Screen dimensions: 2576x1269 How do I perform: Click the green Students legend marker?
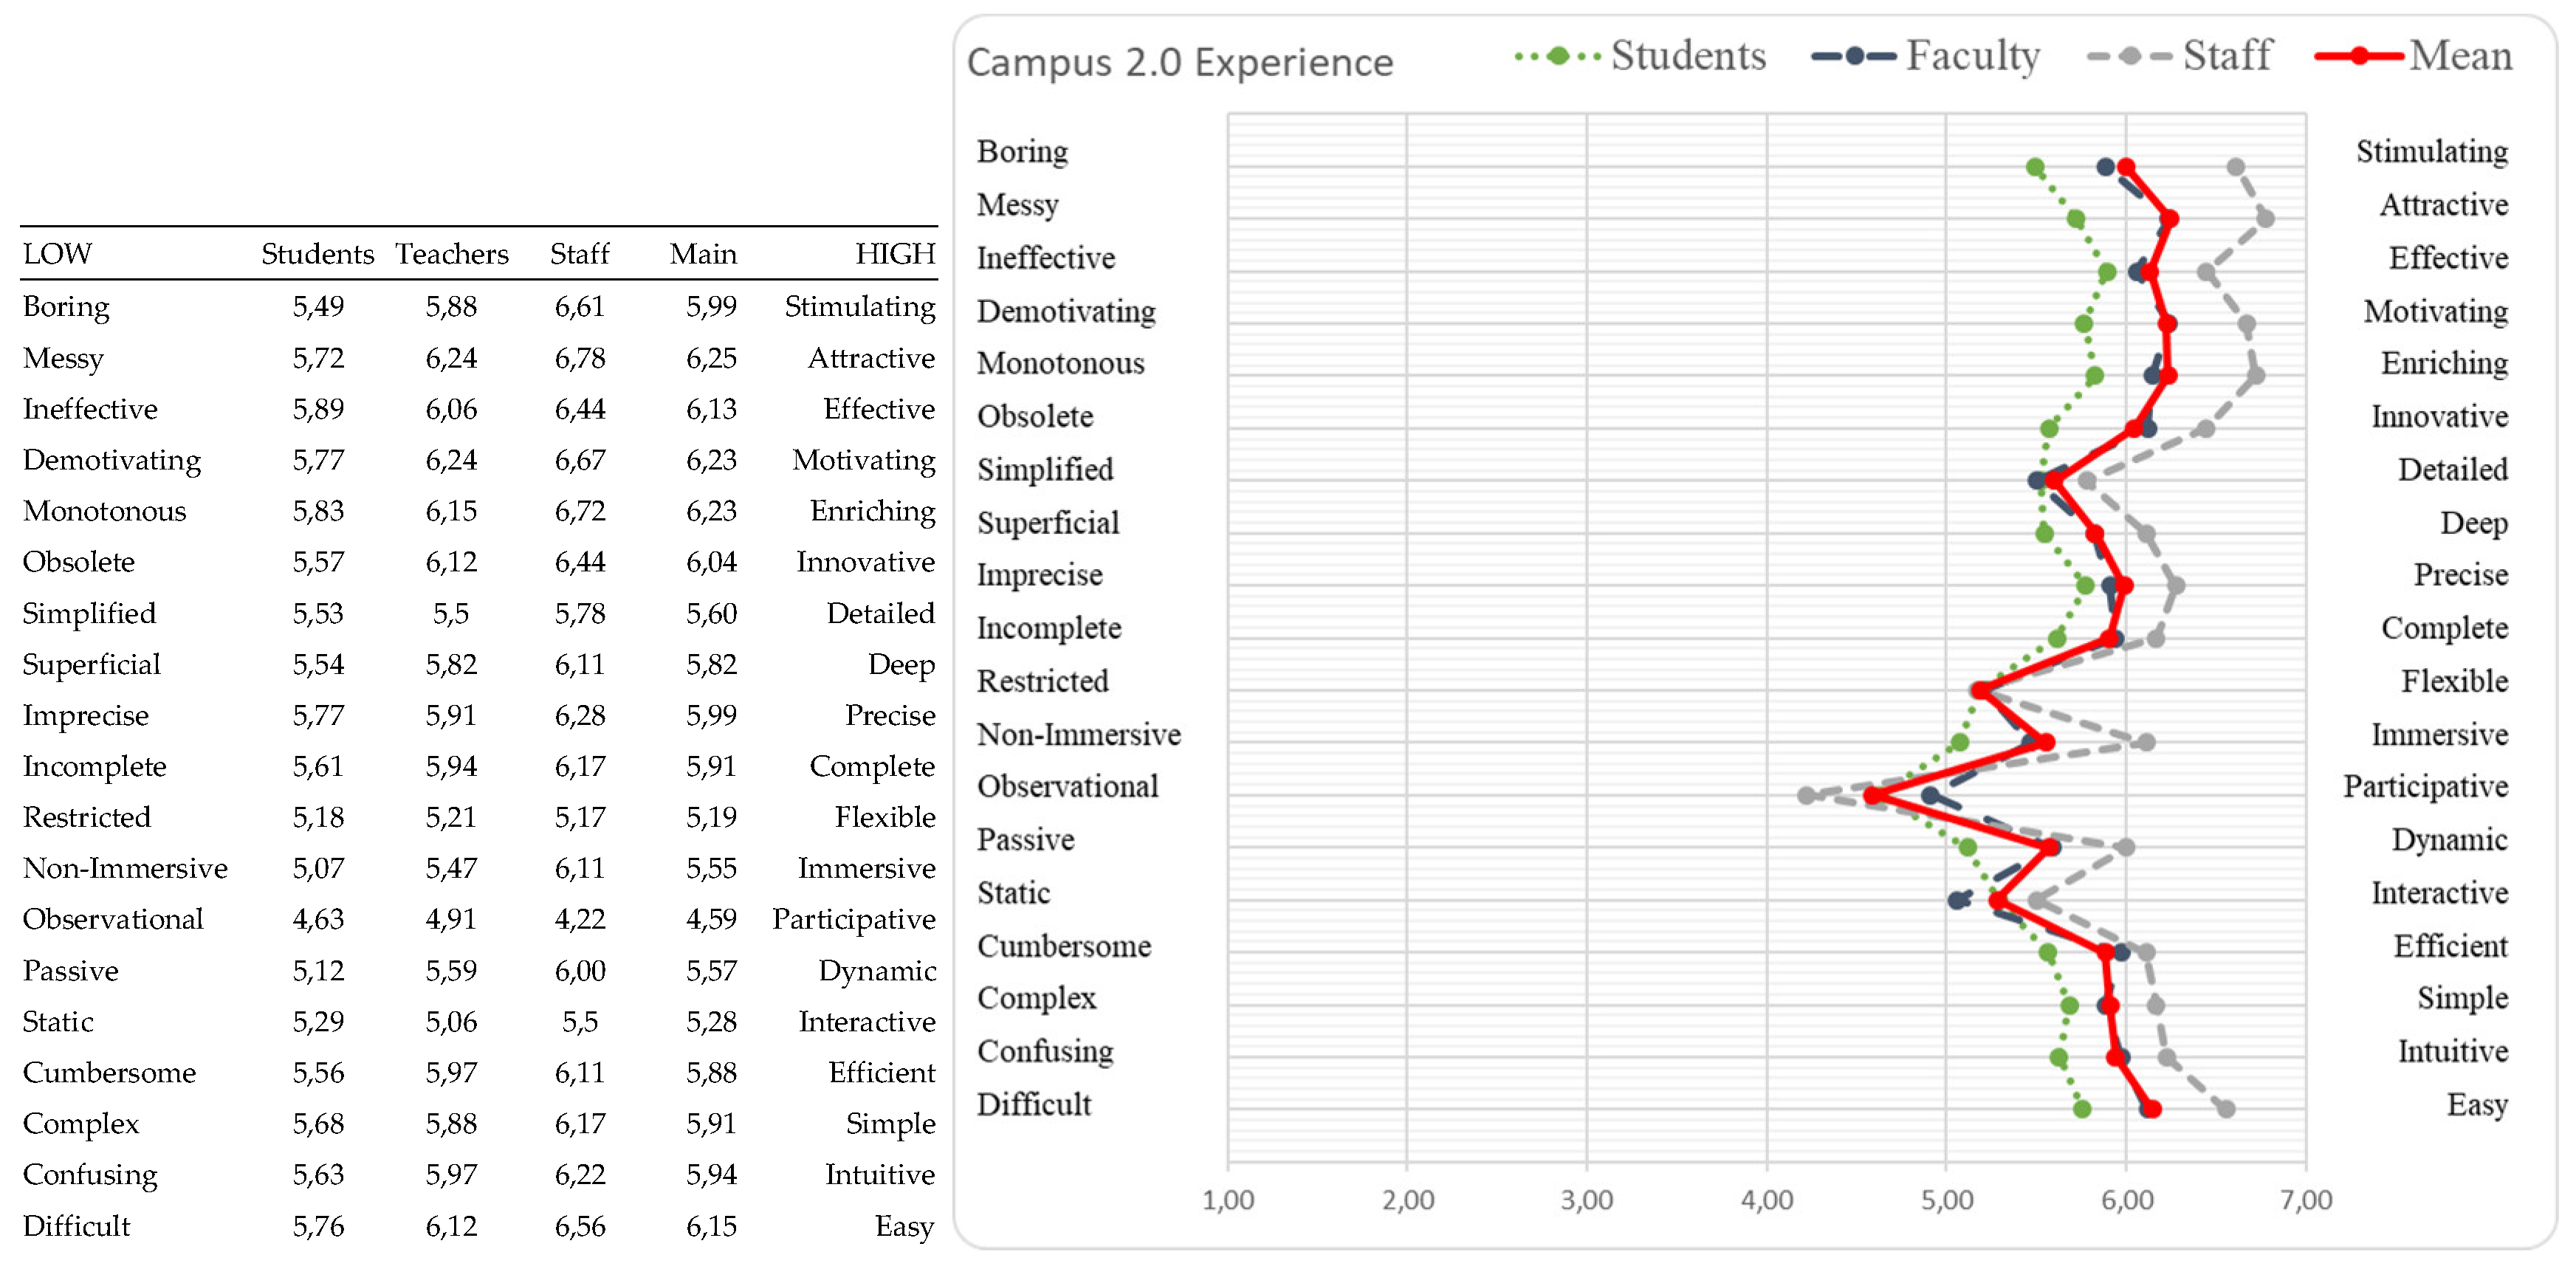point(1558,56)
